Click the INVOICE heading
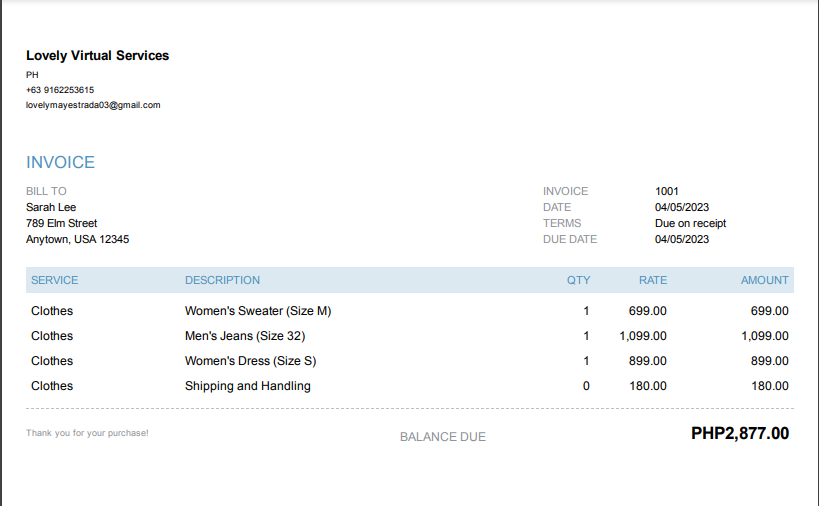The width and height of the screenshot is (819, 506). (60, 162)
